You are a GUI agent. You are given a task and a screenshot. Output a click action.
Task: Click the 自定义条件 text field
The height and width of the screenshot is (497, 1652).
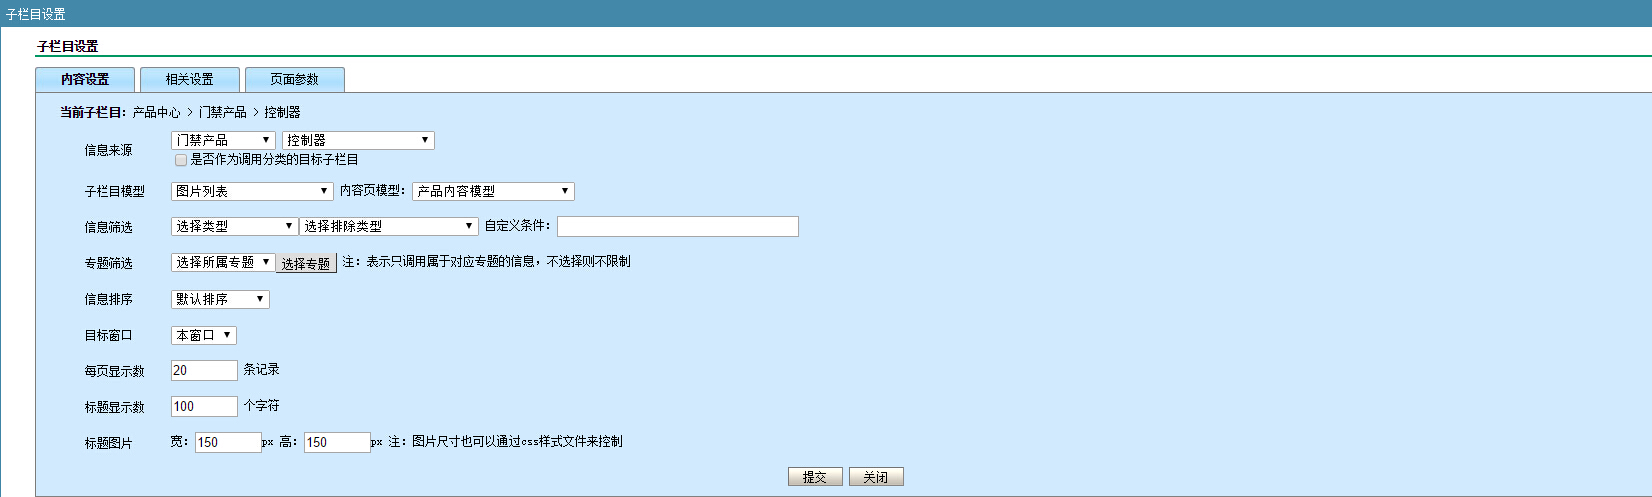pyautogui.click(x=677, y=227)
